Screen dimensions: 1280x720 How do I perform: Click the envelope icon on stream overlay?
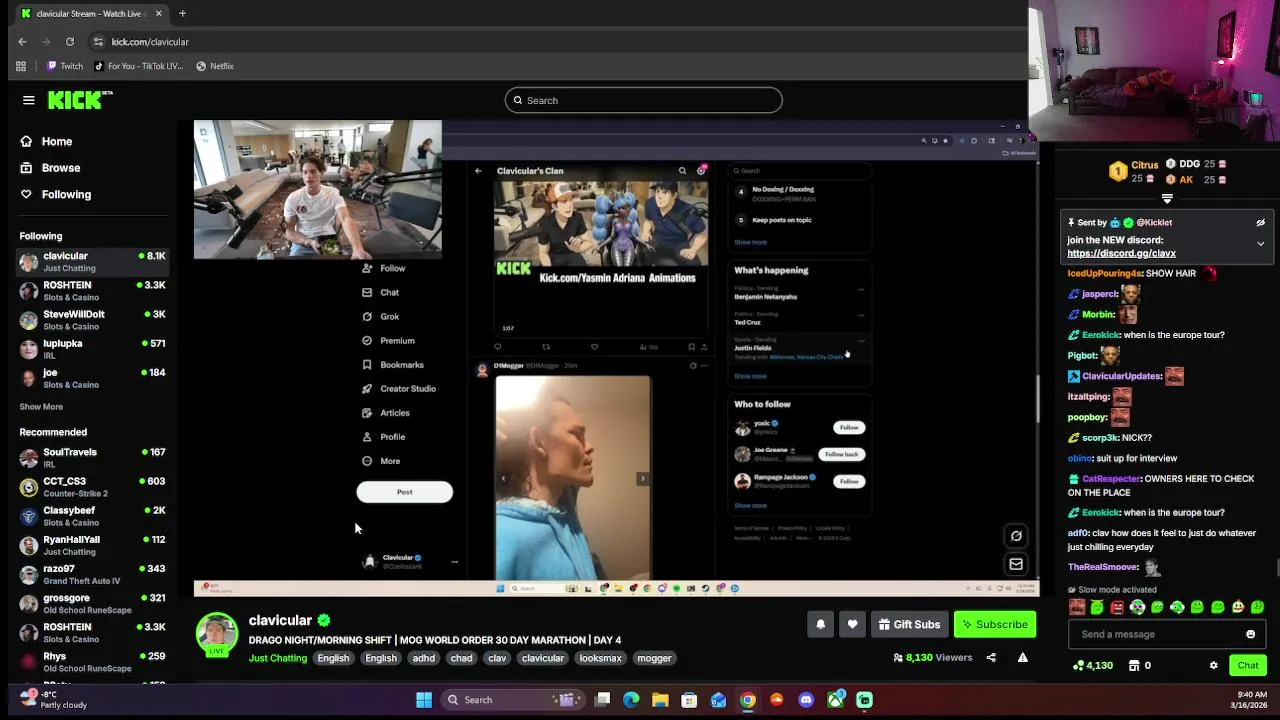[1016, 564]
